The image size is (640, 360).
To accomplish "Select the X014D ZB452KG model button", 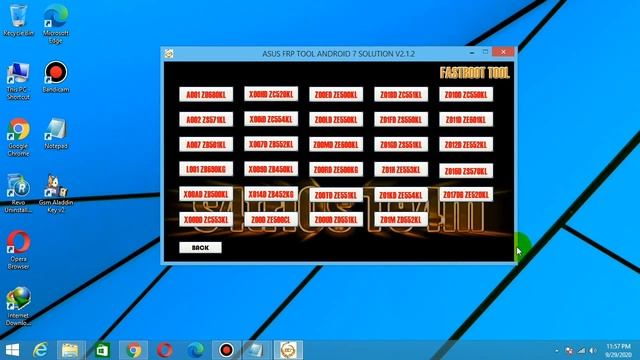I will 271,194.
